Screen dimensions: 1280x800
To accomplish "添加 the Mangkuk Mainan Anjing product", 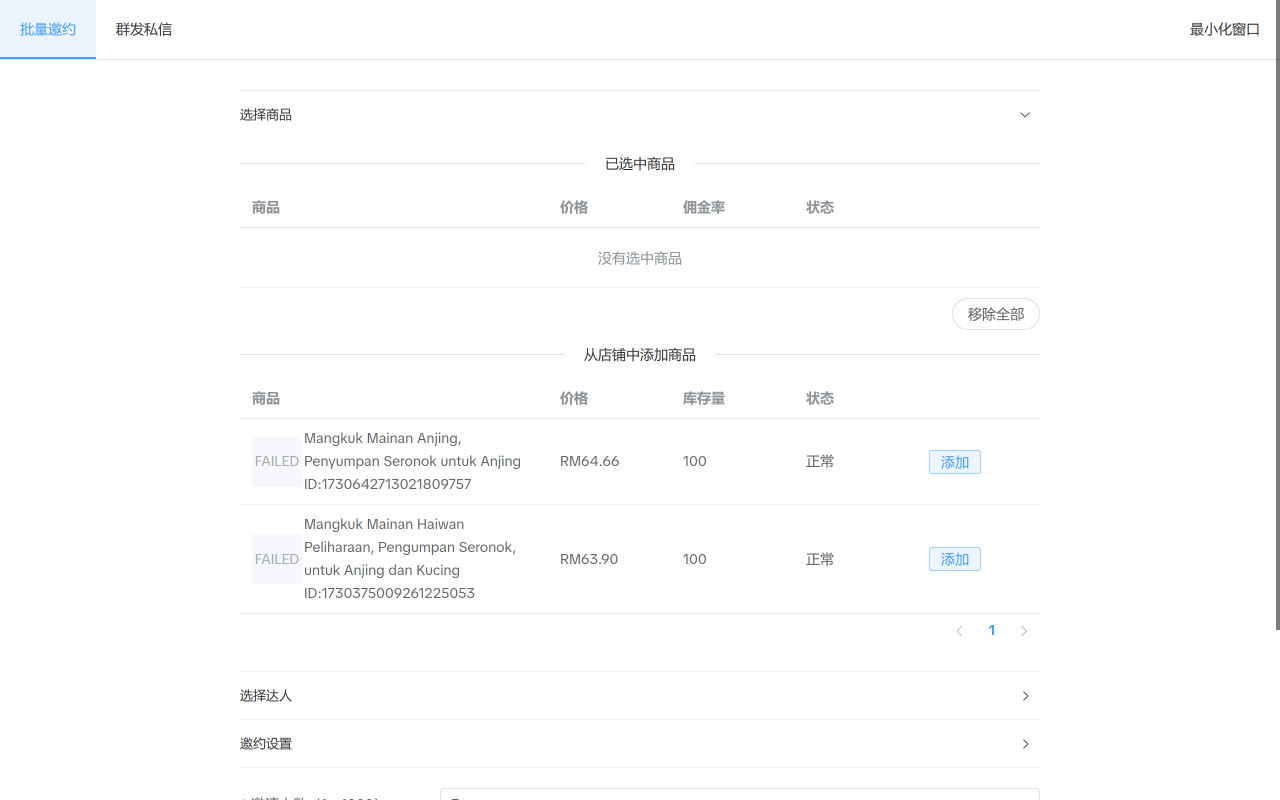I will click(x=954, y=461).
